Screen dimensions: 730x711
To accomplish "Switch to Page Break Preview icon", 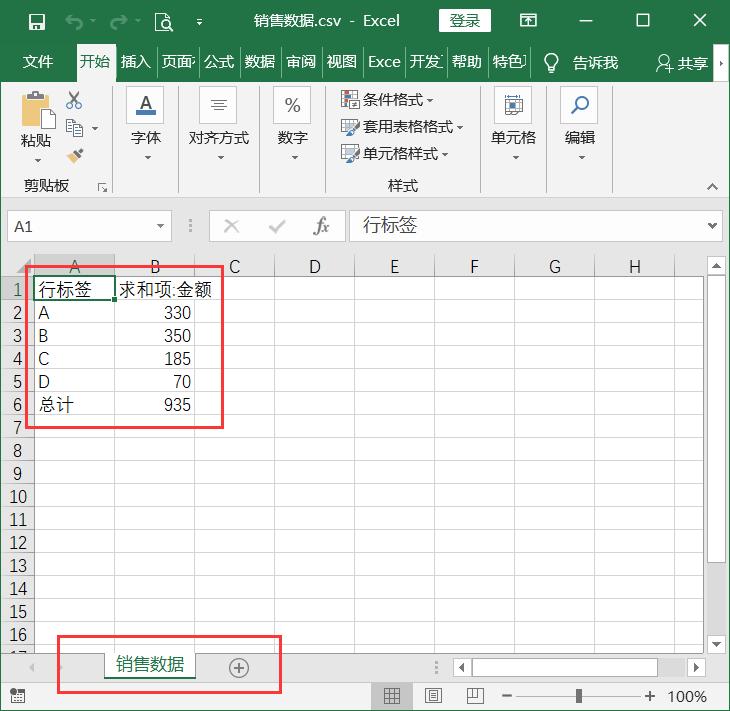I will point(475,696).
